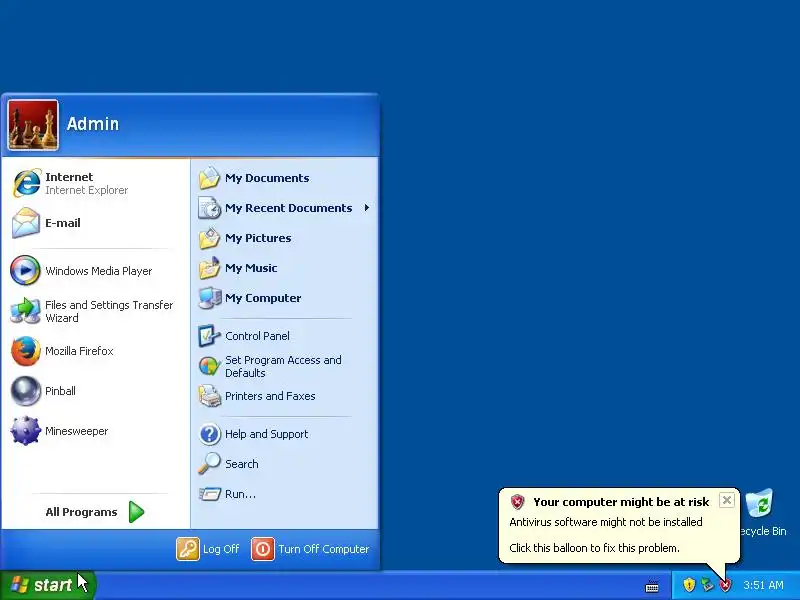Image resolution: width=800 pixels, height=600 pixels.
Task: Click the Help and Support question icon
Action: [210, 434]
